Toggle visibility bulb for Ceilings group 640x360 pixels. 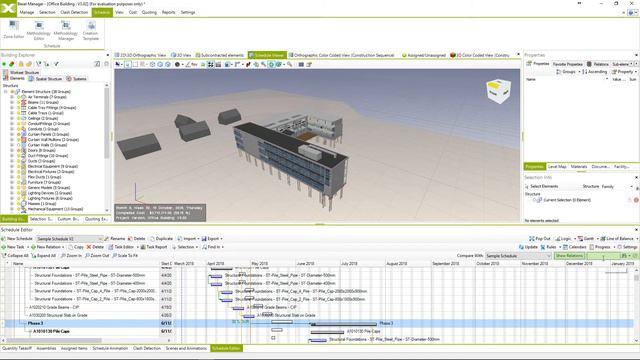pyautogui.click(x=18, y=118)
